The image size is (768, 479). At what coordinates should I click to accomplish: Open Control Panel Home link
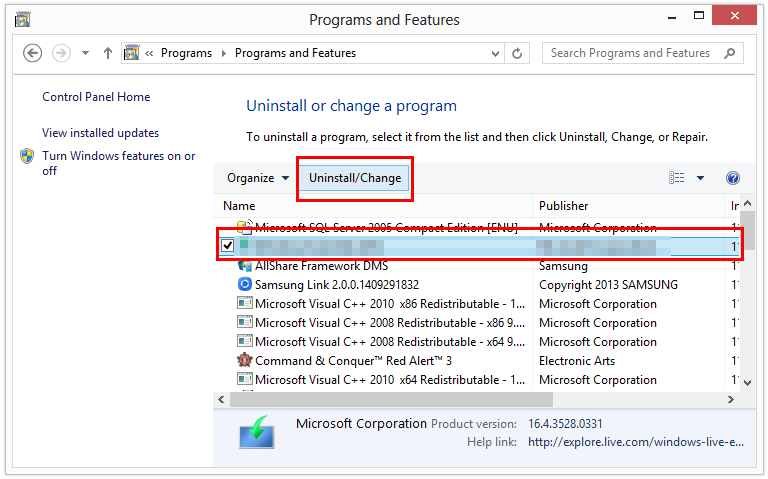(x=96, y=97)
